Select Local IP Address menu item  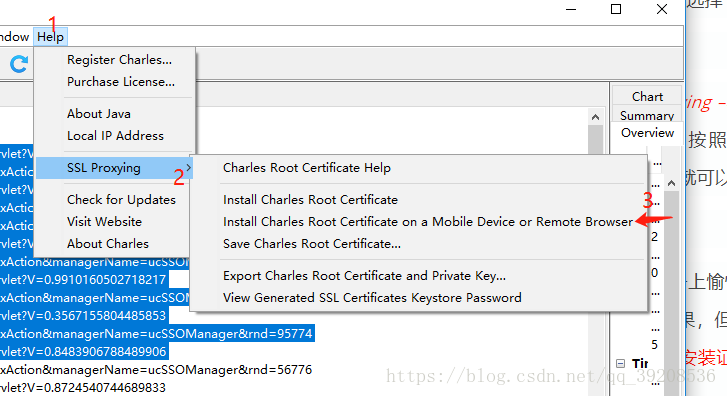click(x=115, y=136)
